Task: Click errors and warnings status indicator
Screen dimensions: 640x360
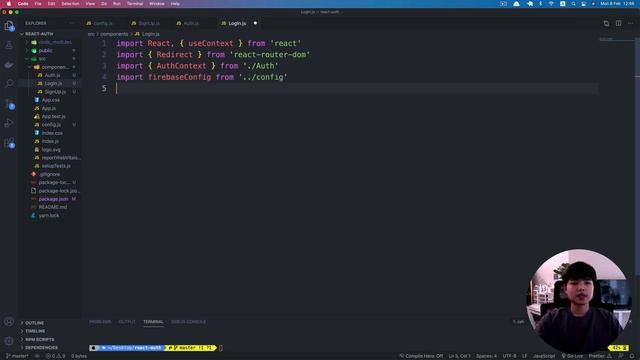Action: pyautogui.click(x=55, y=356)
